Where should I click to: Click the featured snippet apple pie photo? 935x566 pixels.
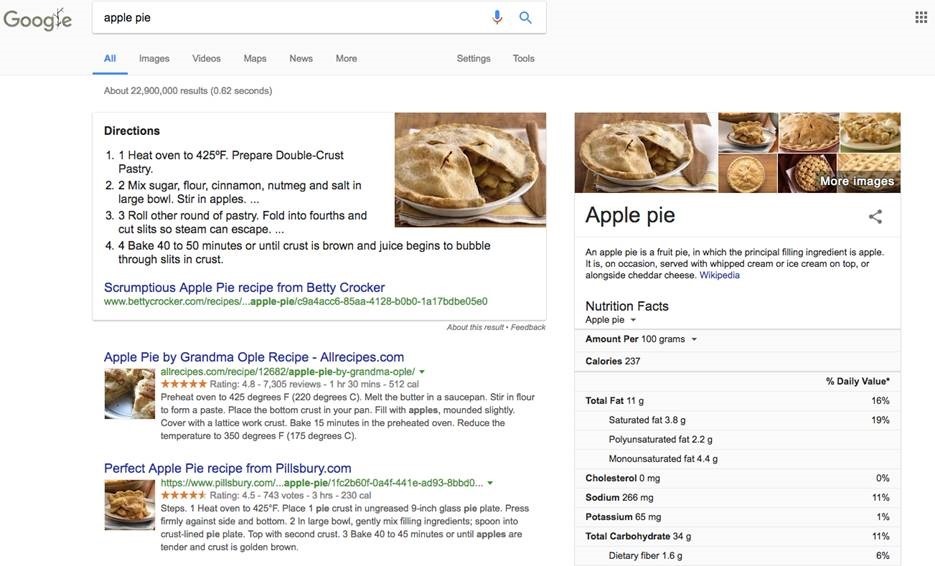tap(470, 169)
